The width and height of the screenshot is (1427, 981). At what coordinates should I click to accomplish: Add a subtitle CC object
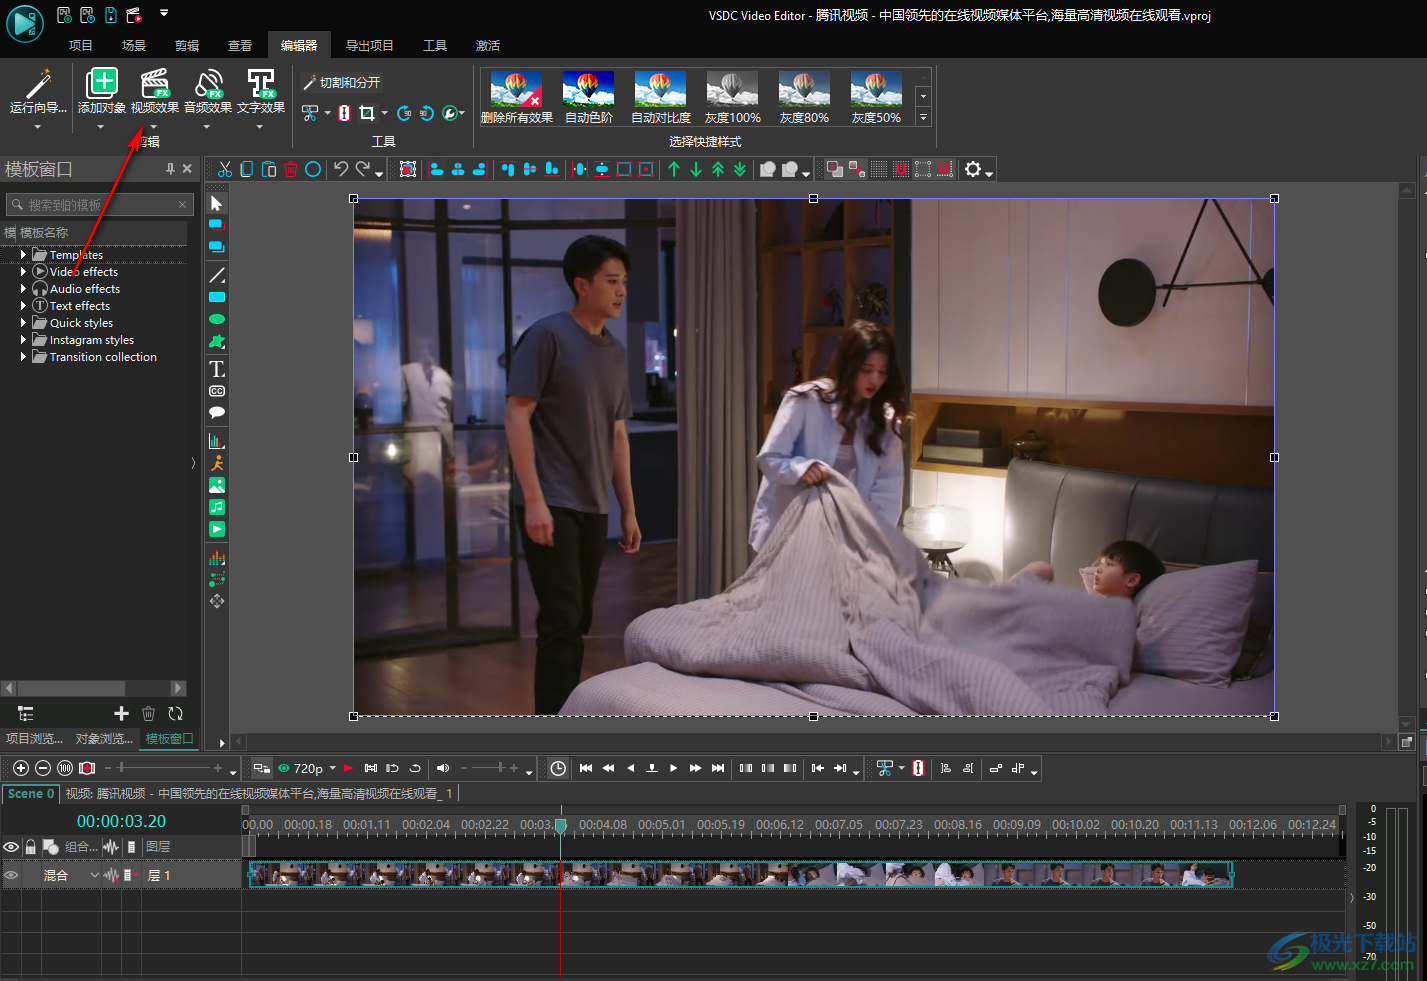point(217,391)
